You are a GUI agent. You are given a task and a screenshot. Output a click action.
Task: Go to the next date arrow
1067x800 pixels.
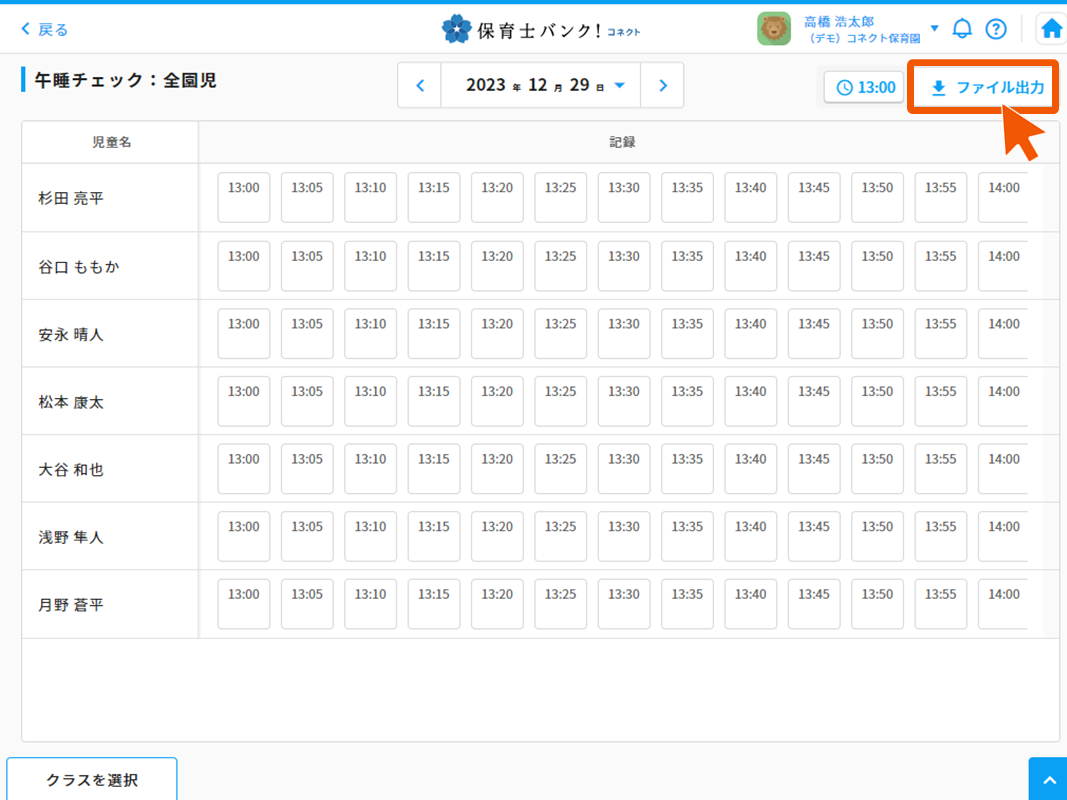[x=662, y=86]
